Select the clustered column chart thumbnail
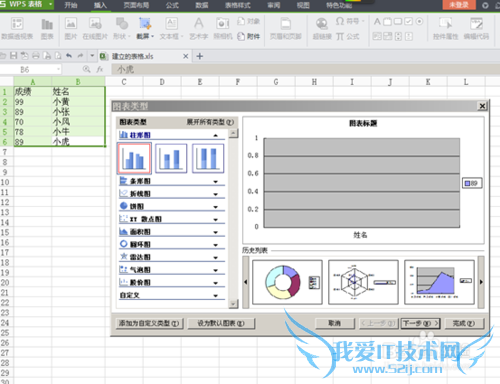The width and height of the screenshot is (500, 384). coord(134,158)
